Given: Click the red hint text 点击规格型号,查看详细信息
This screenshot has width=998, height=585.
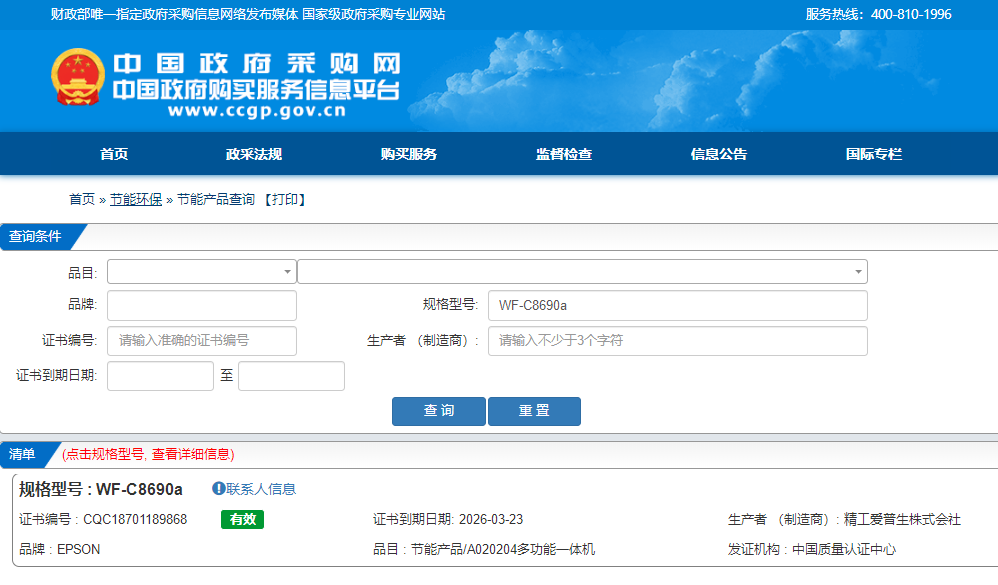Looking at the screenshot, I should (148, 454).
